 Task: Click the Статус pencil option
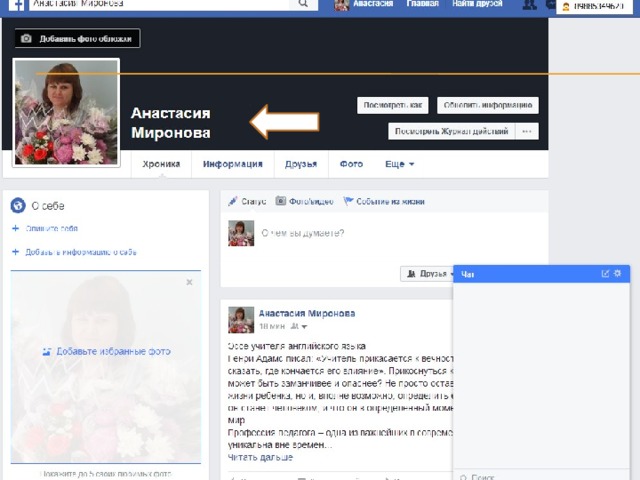(x=247, y=201)
